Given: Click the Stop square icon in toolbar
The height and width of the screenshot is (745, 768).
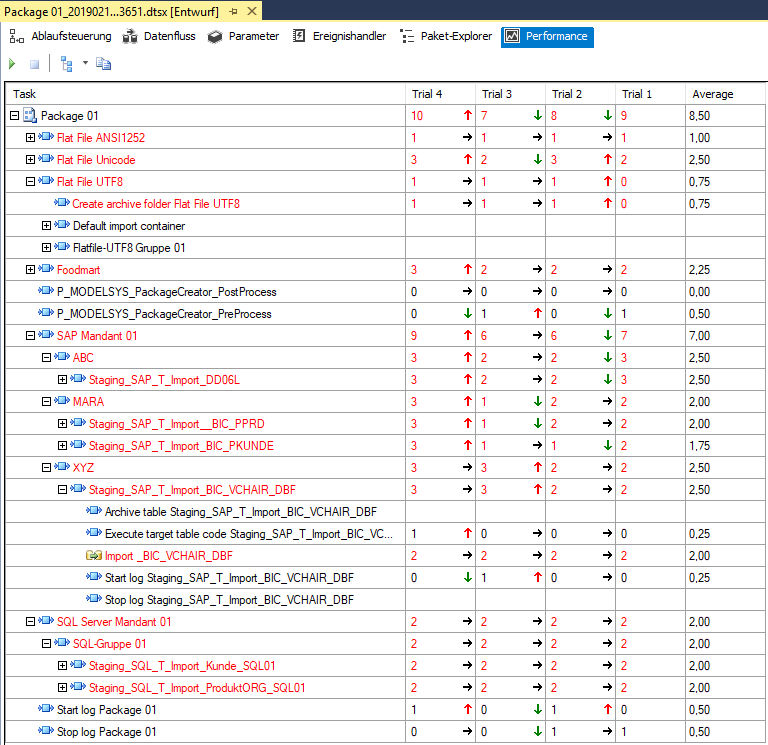Looking at the screenshot, I should coord(34,64).
